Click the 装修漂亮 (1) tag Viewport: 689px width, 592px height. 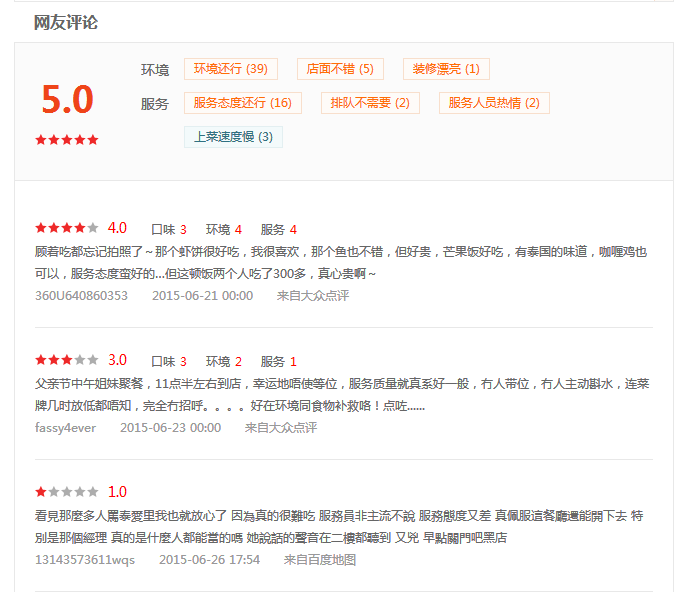[446, 69]
